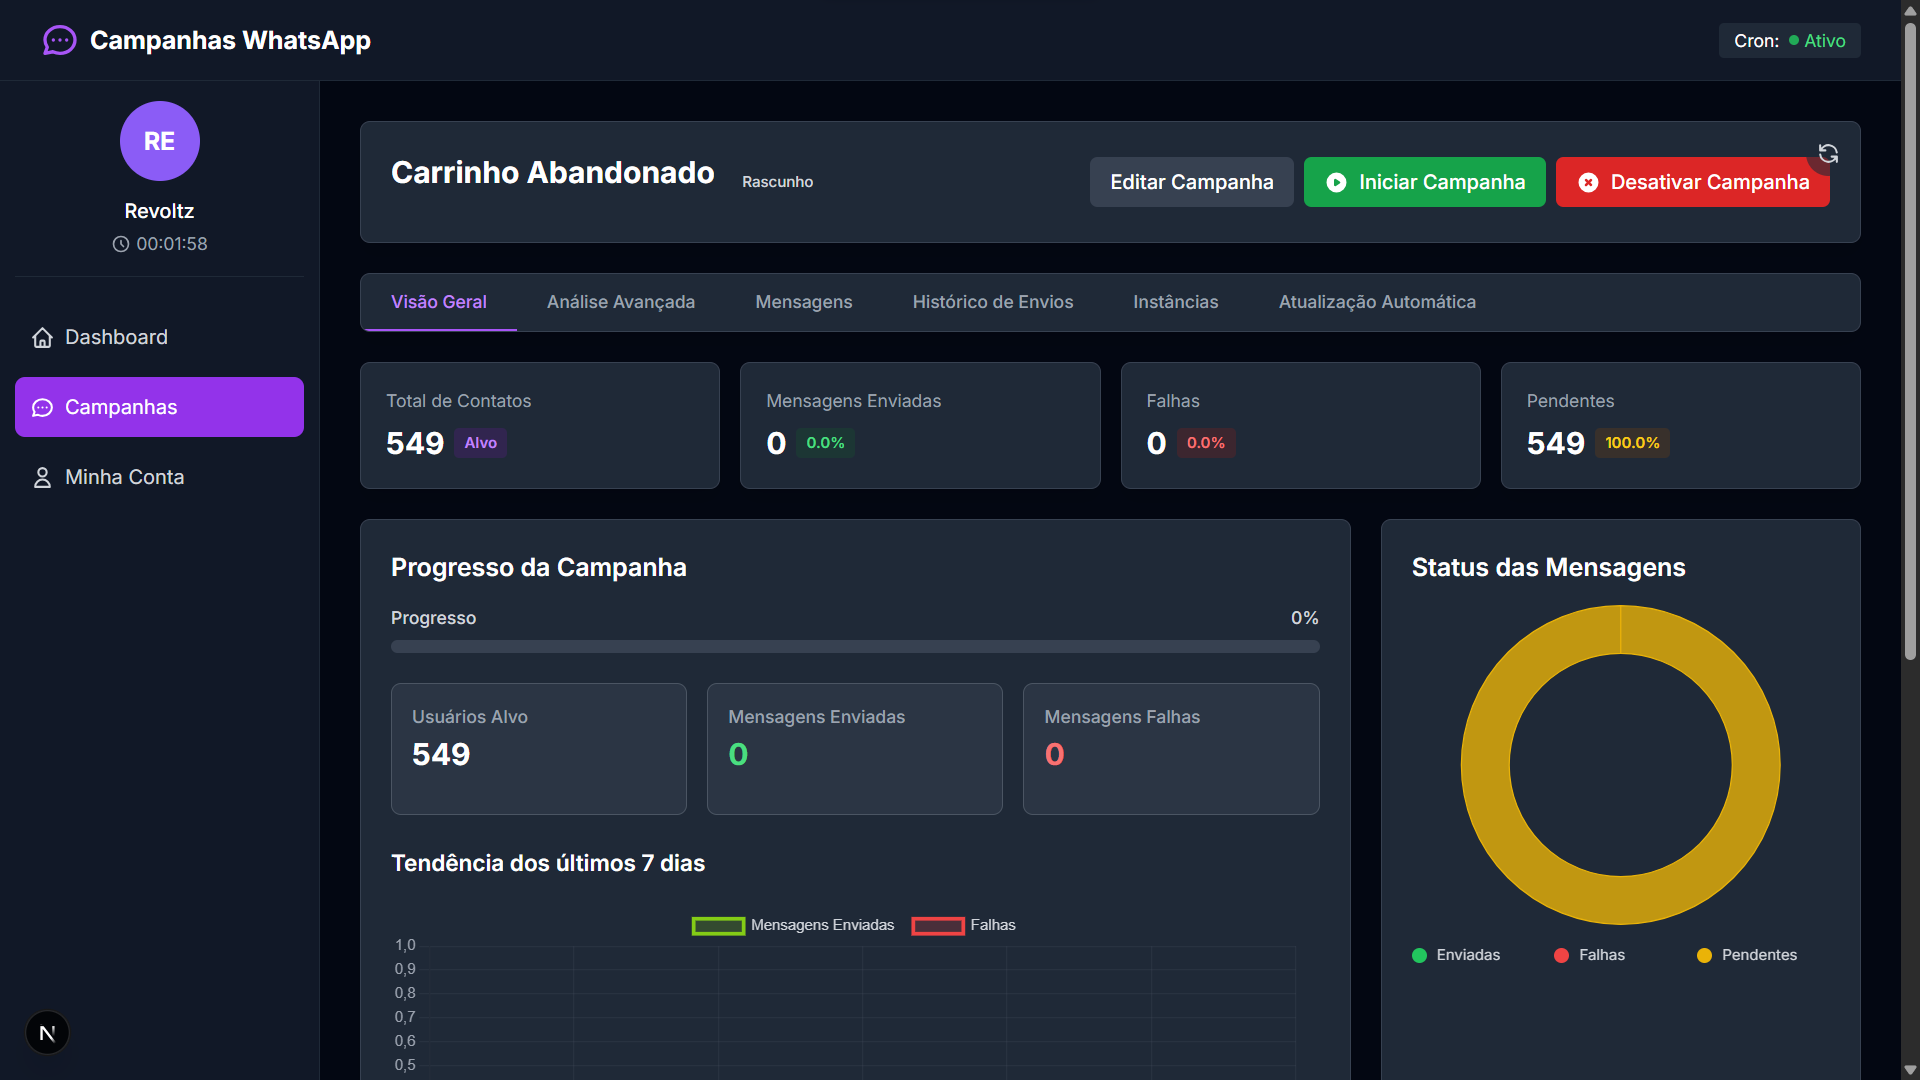Image resolution: width=1920 pixels, height=1080 pixels.
Task: Click the Next.js N badge at the bottom left
Action: 47,1033
